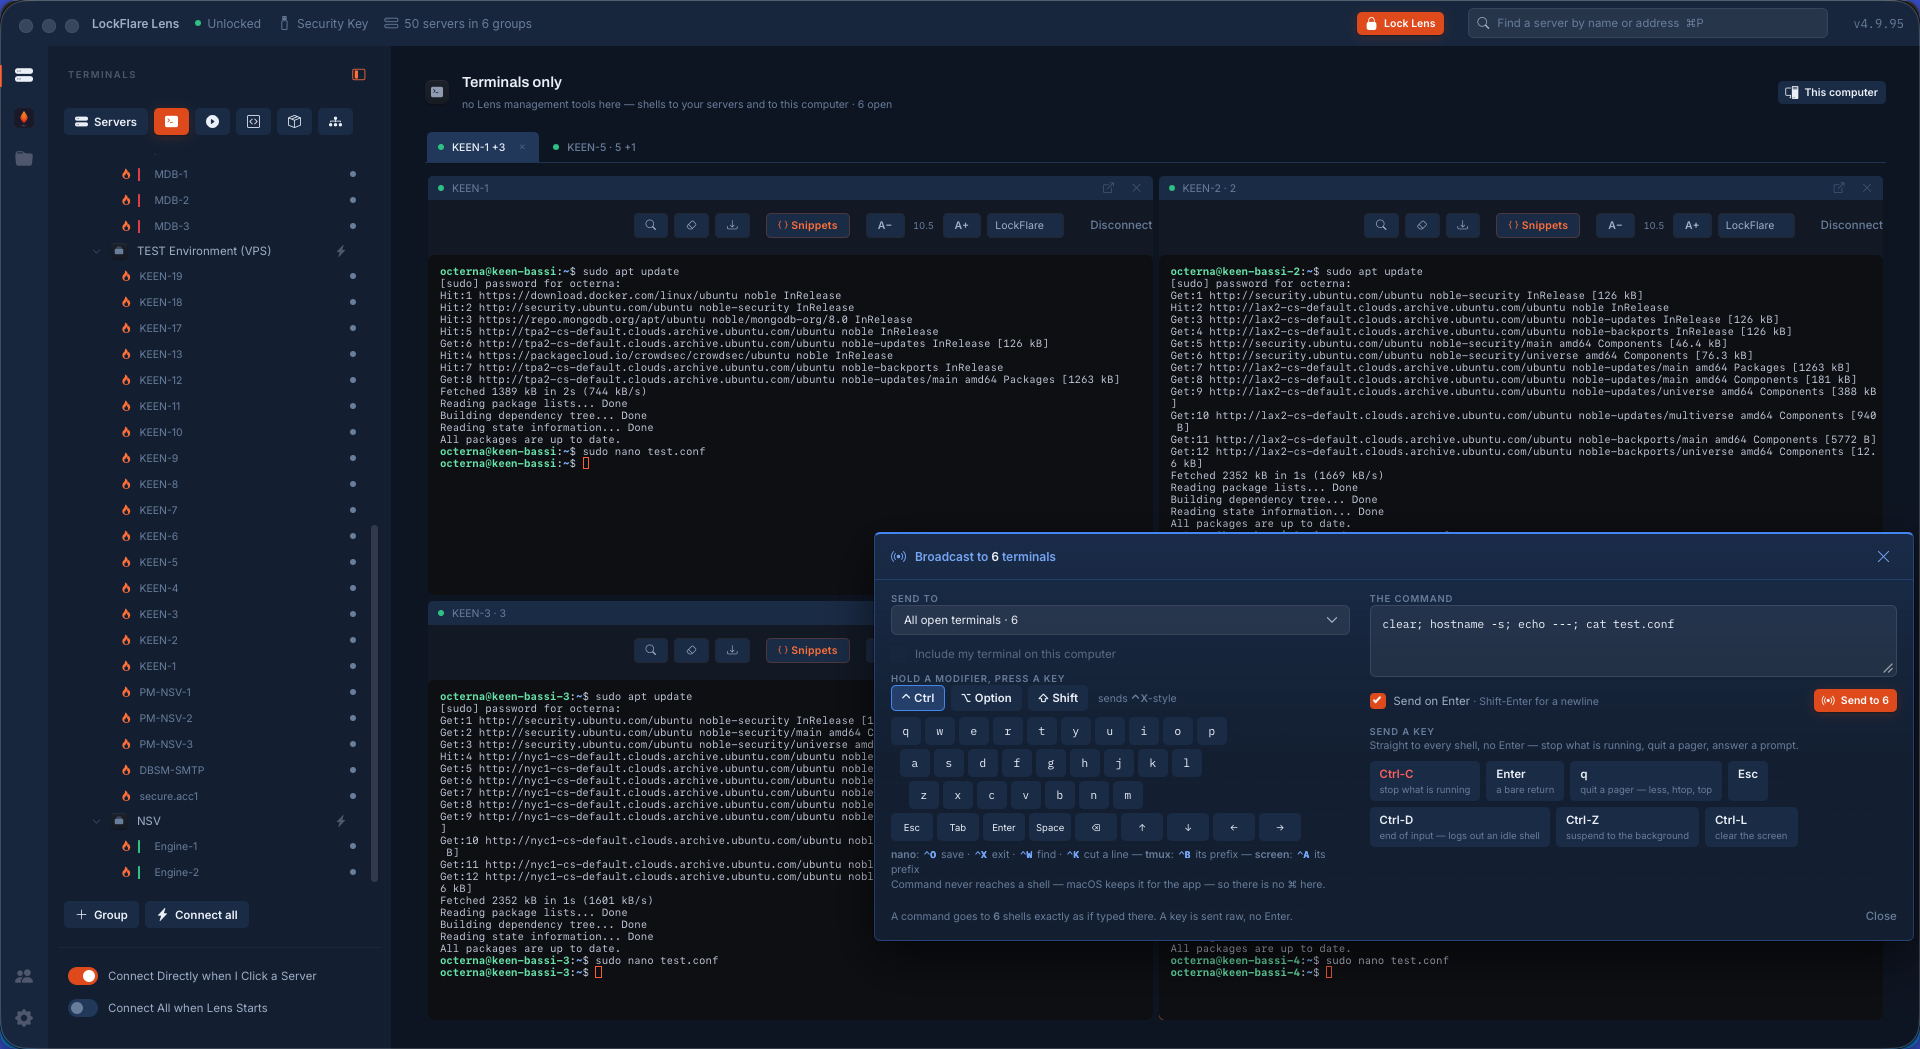Screen dimensions: 1920x1049
Task: Pop out the KEEN-2 terminal window
Action: tap(1839, 188)
